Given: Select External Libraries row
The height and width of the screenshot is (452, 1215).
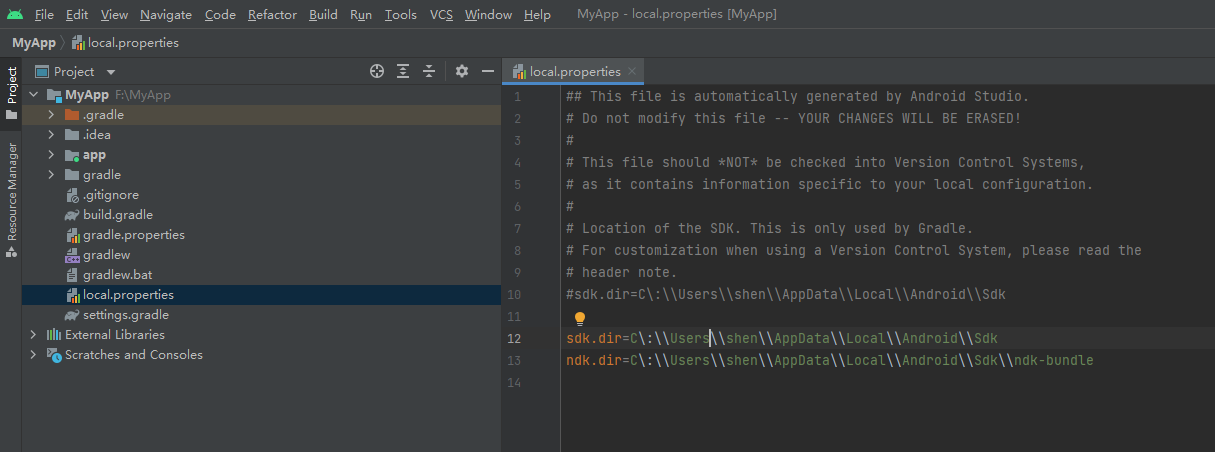Looking at the screenshot, I should [x=261, y=335].
